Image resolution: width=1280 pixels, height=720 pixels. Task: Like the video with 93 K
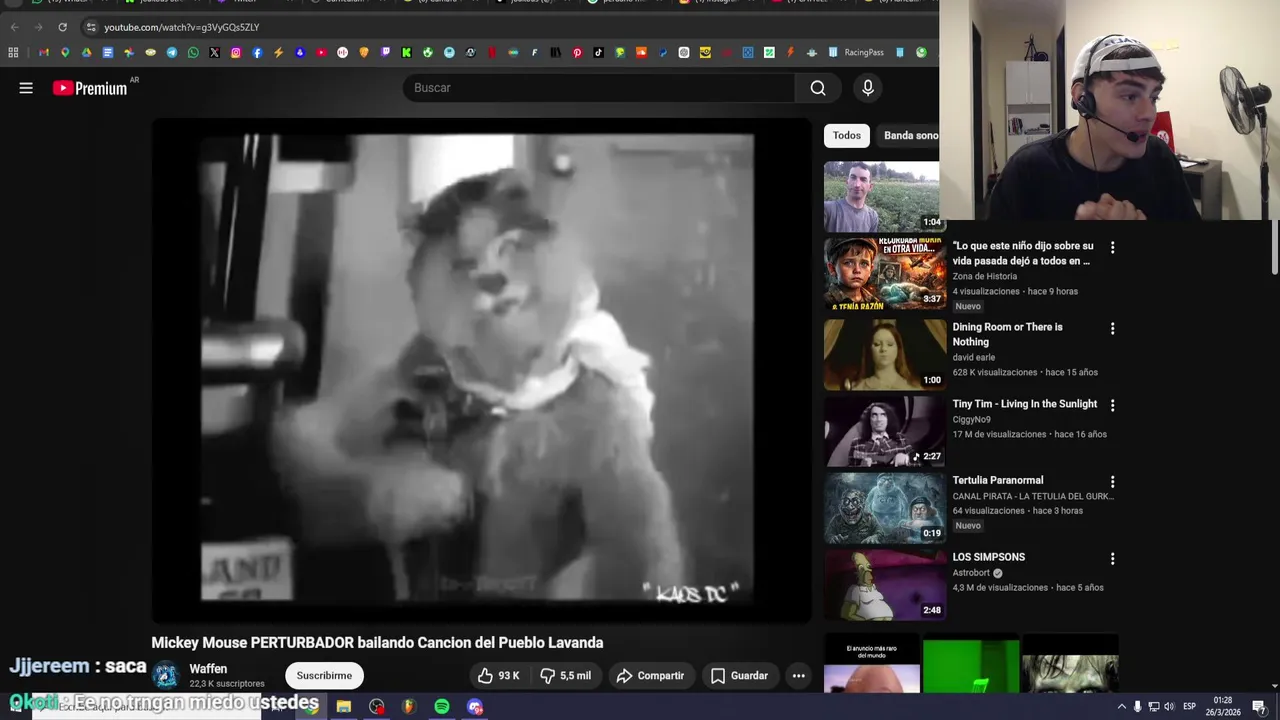point(498,676)
